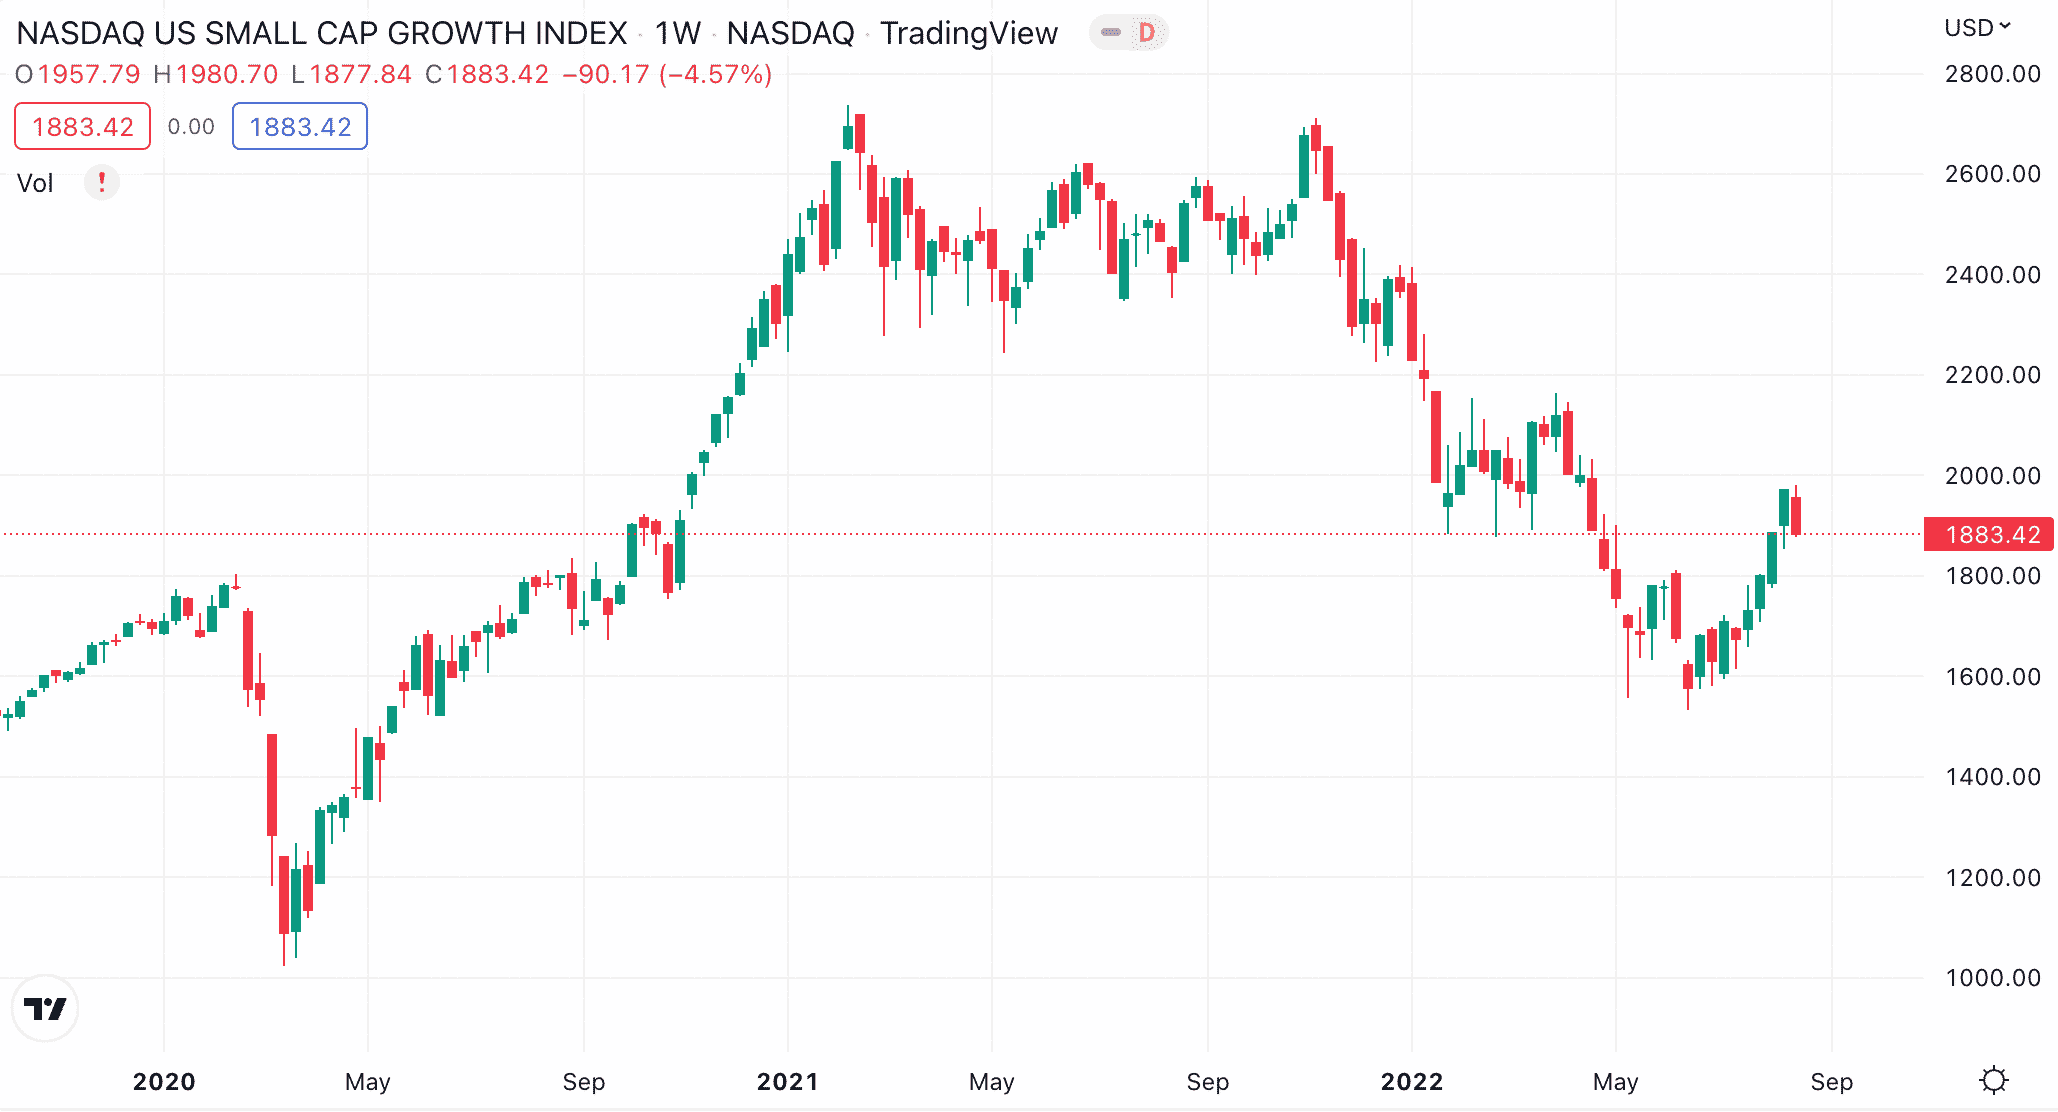Screen dimensions: 2058x1112
Task: Click the 2022 label on time axis
Action: pyautogui.click(x=1411, y=1081)
